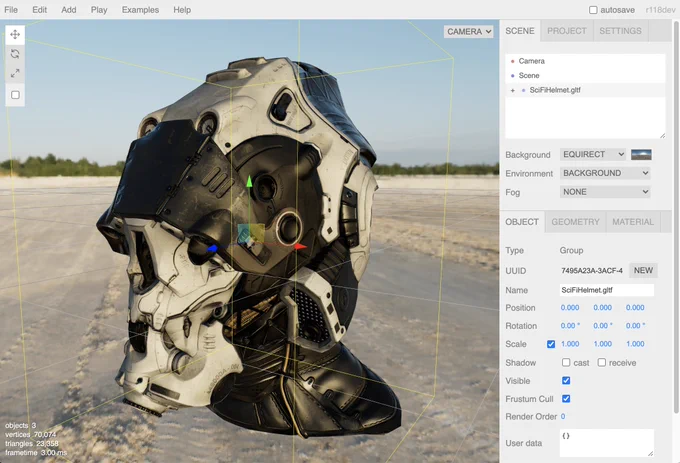Toggle the cast shadow checkbox
680x463 pixels.
click(566, 362)
